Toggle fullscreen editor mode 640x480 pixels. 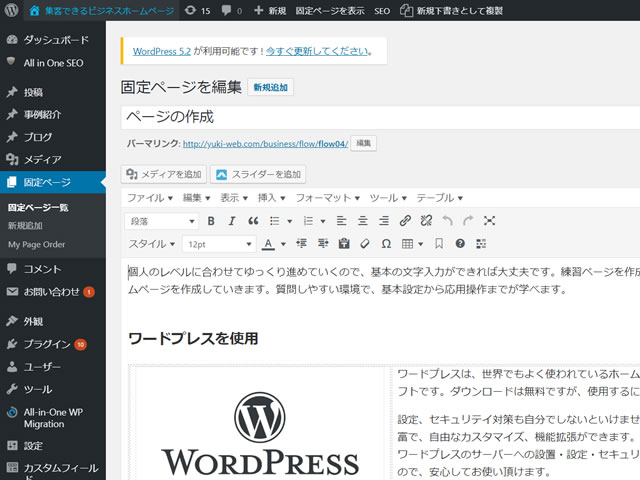click(489, 221)
